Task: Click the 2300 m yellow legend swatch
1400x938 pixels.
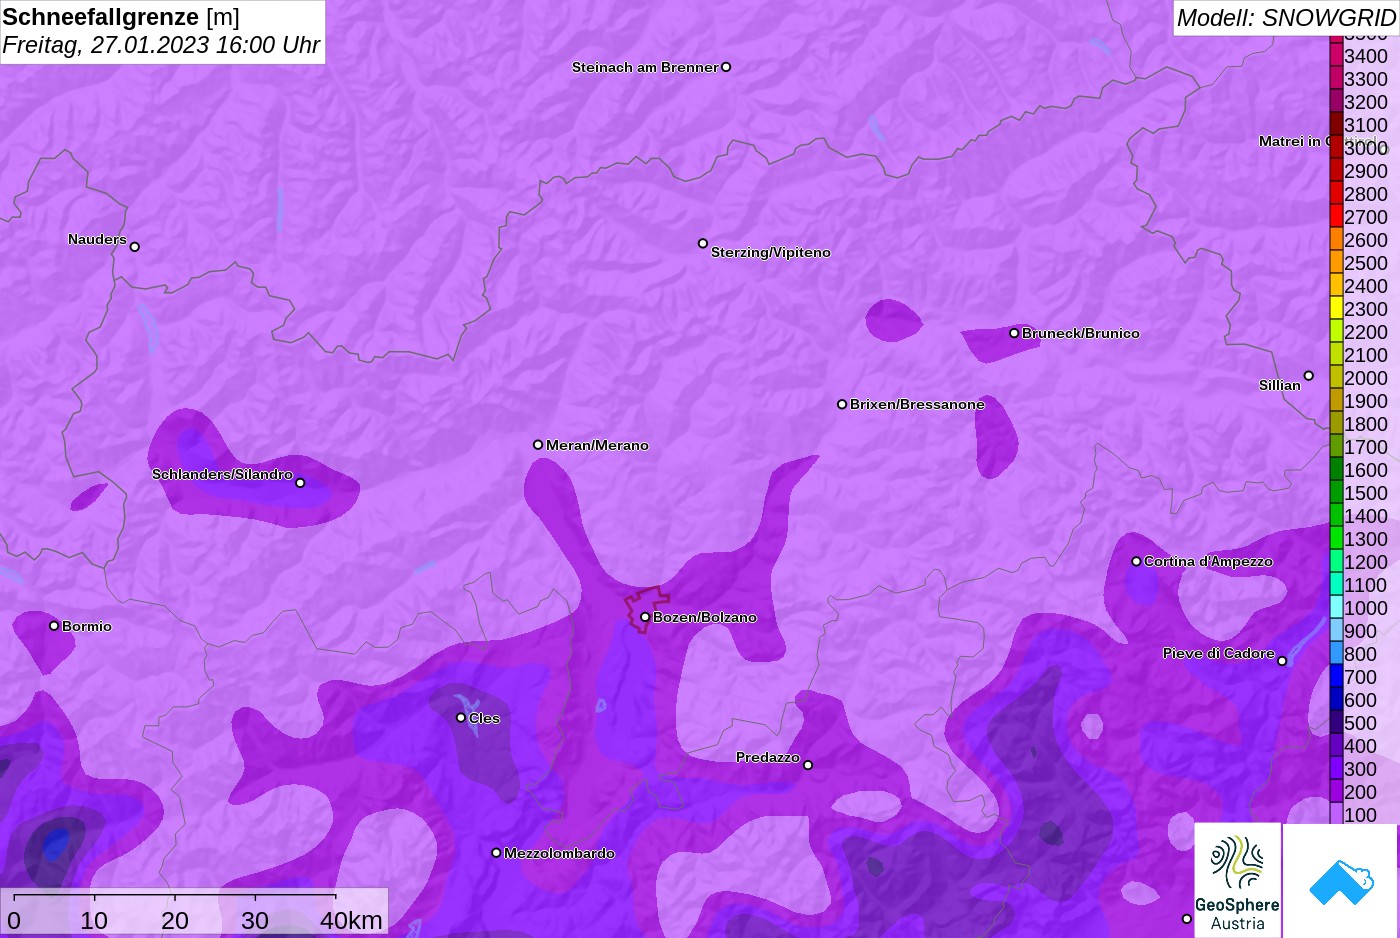Action: point(1336,308)
